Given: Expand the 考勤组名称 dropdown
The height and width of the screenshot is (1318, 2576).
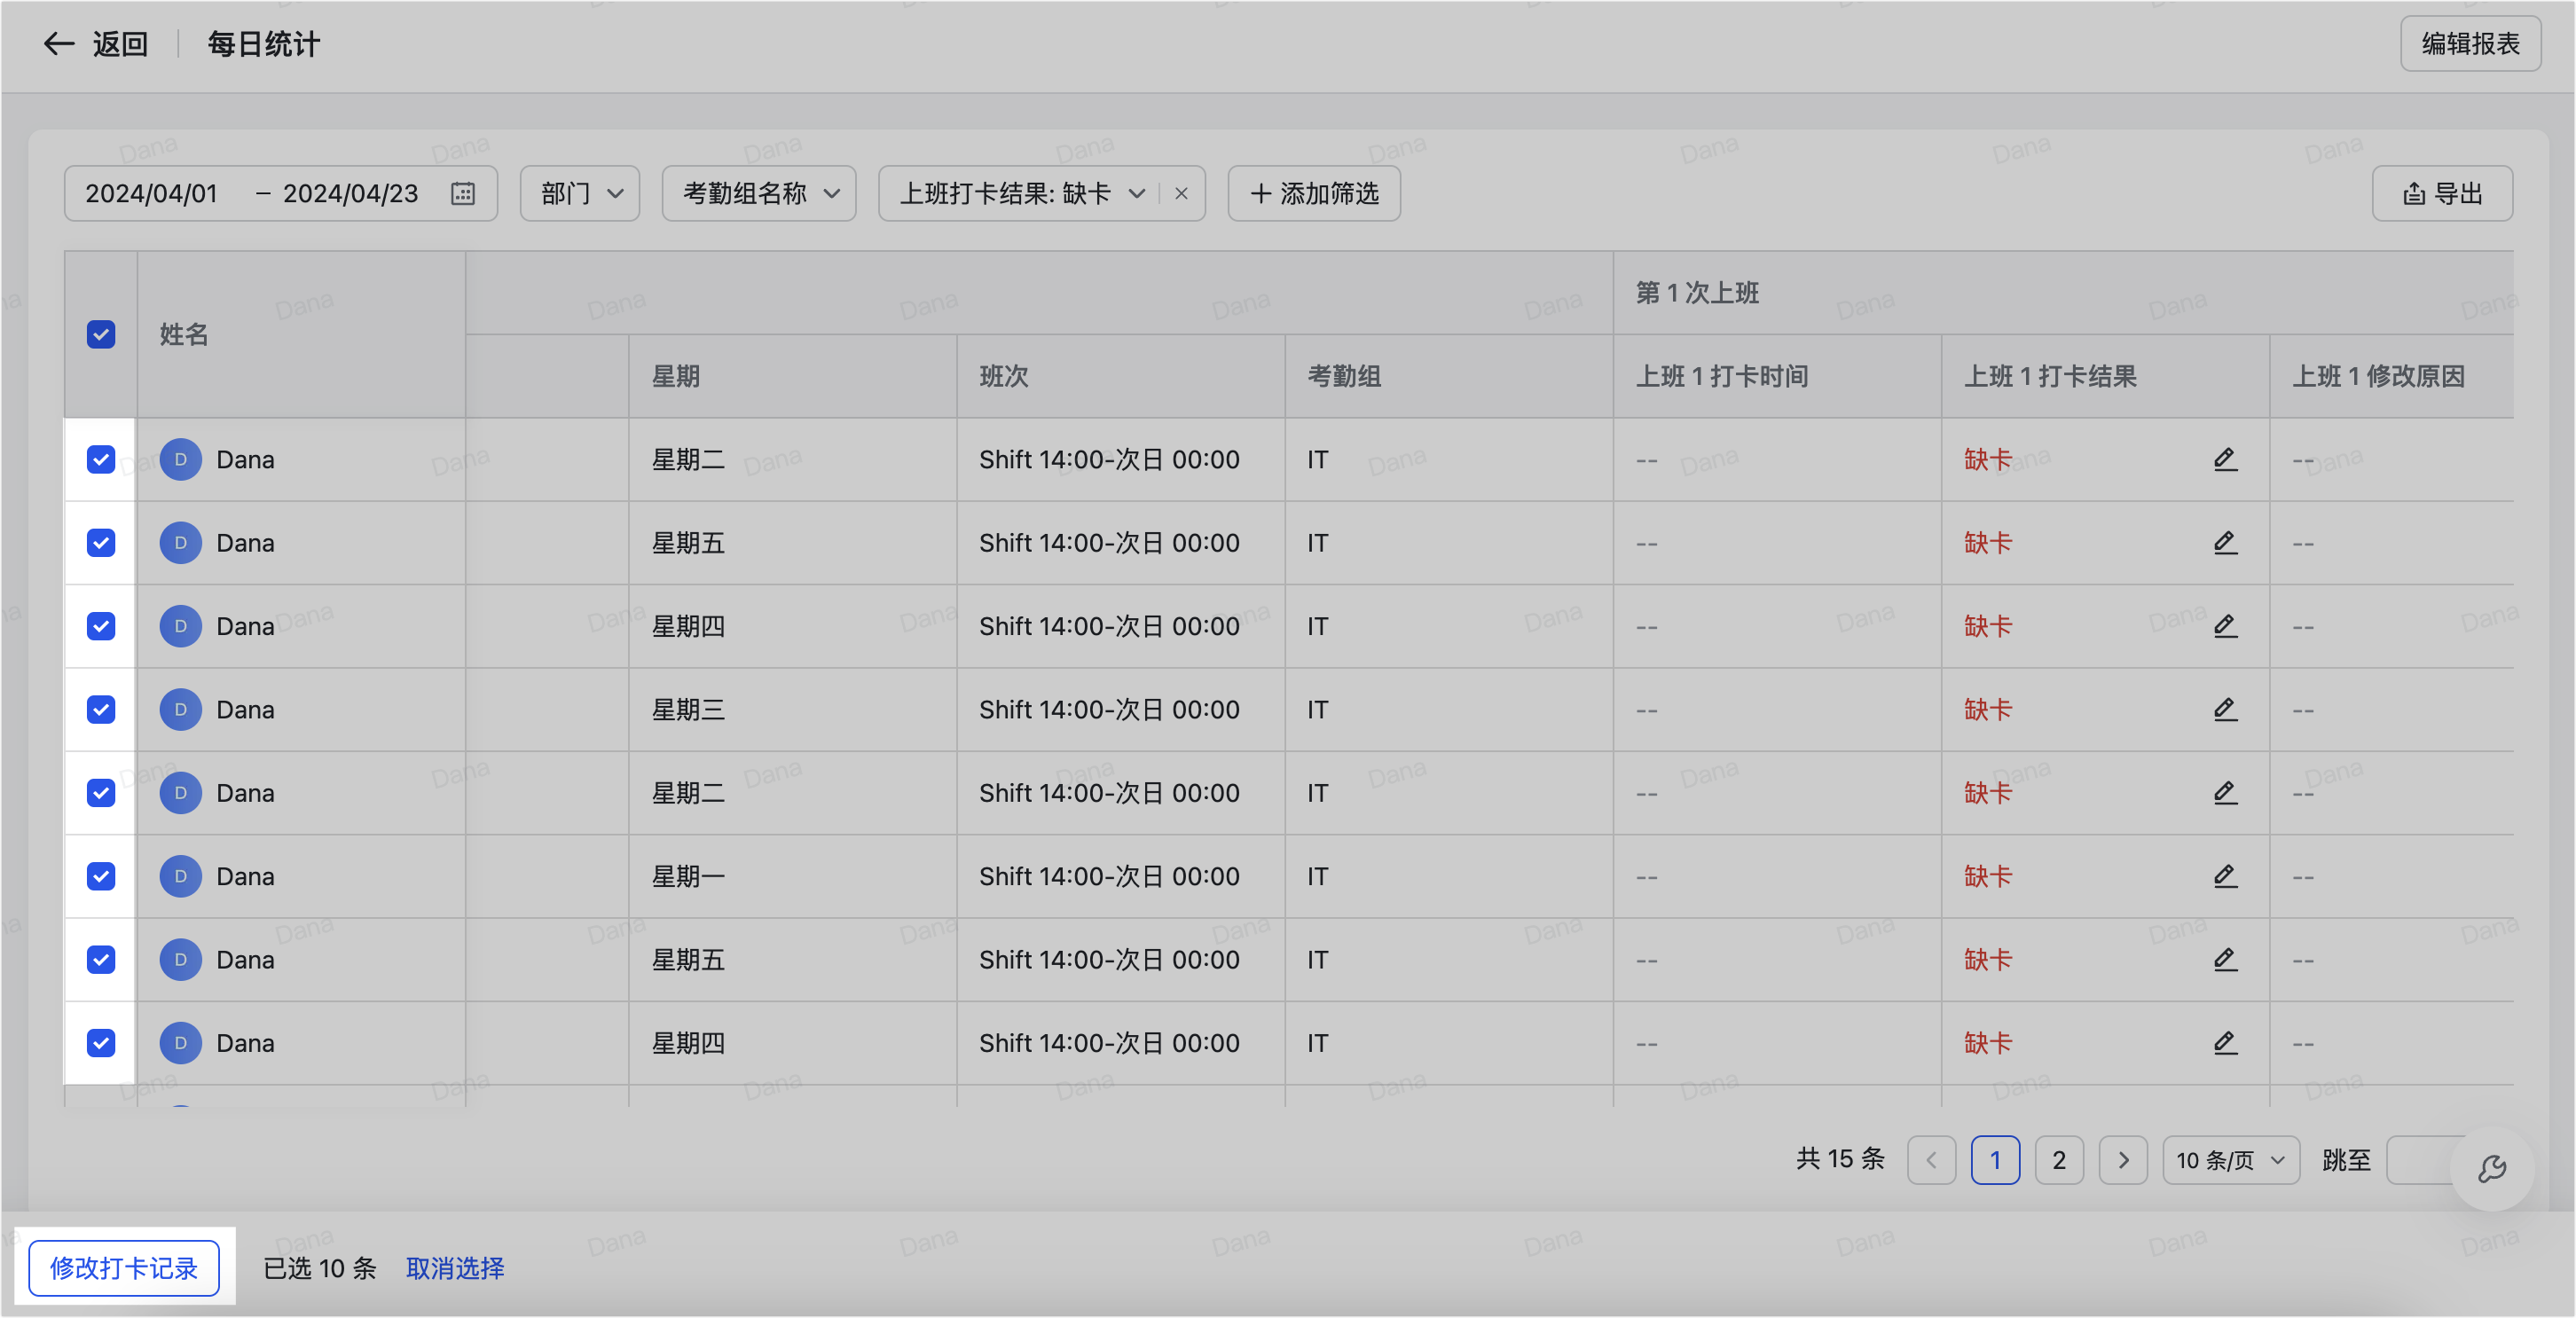Looking at the screenshot, I should point(759,193).
